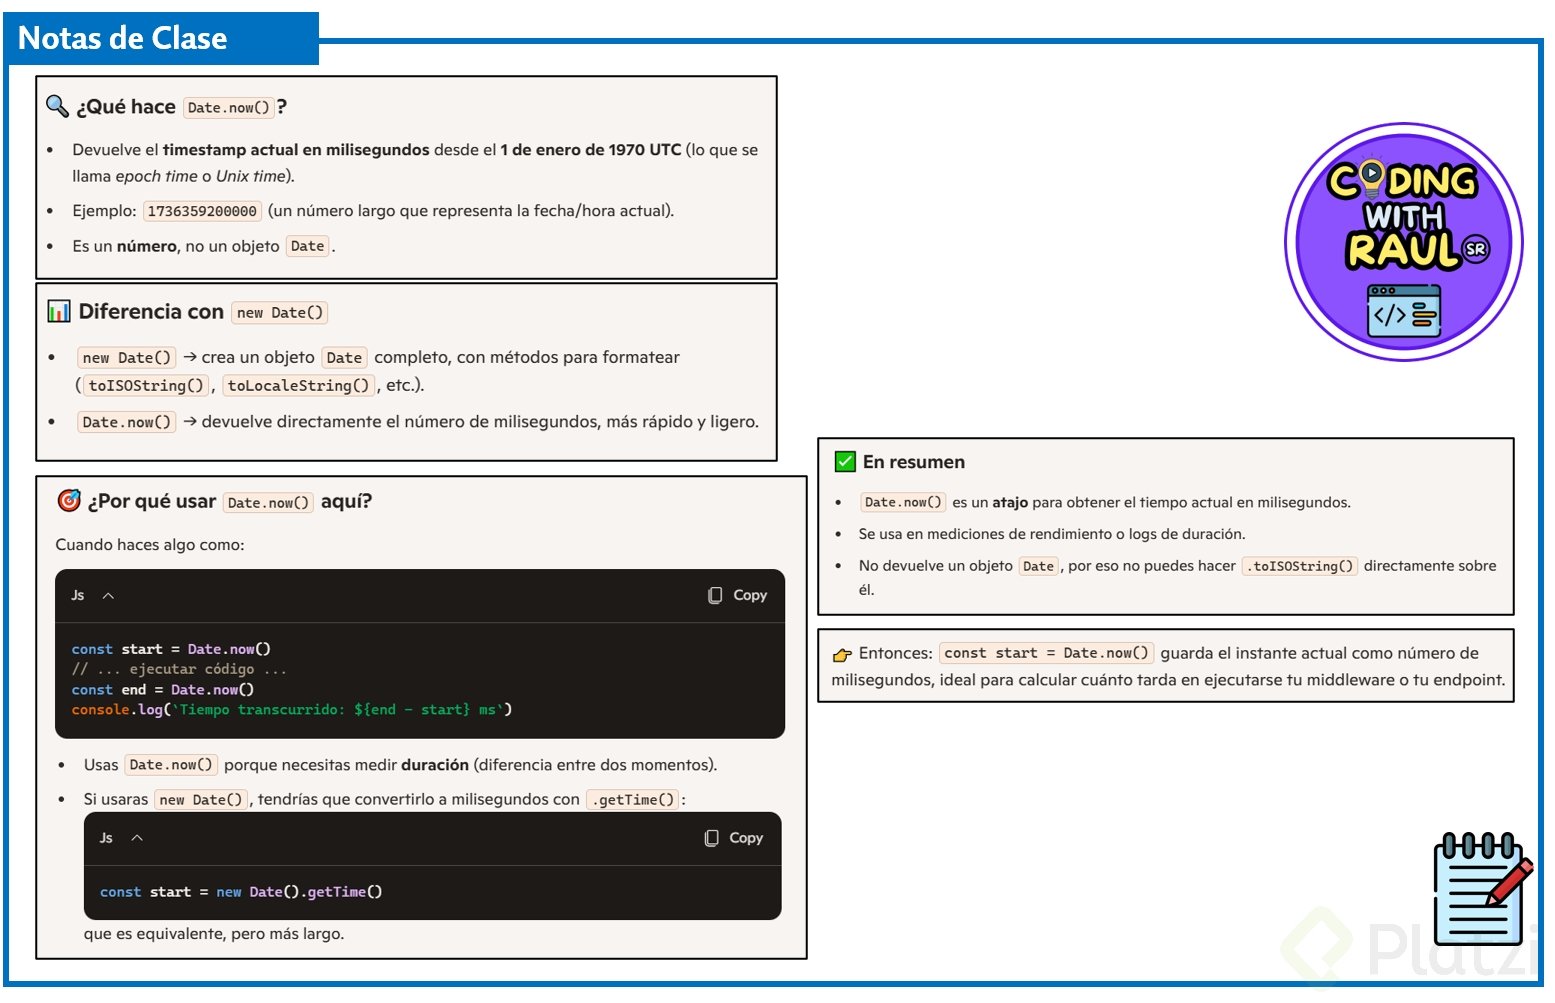The image size is (1555, 1003).
Task: Click the target icon beside "¿Por qué usar"
Action: [69, 501]
